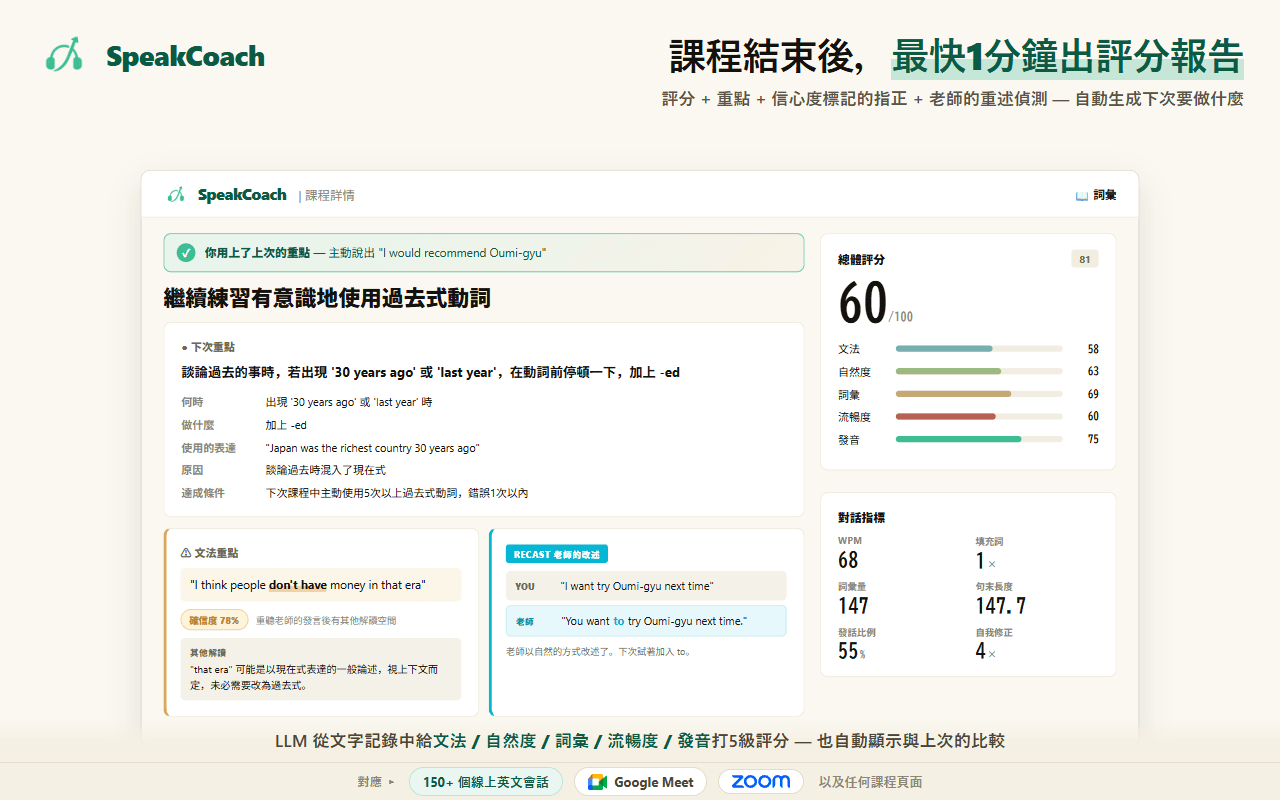
Task: Click the small SpeakCoach icon inside the report card
Action: tap(176, 195)
